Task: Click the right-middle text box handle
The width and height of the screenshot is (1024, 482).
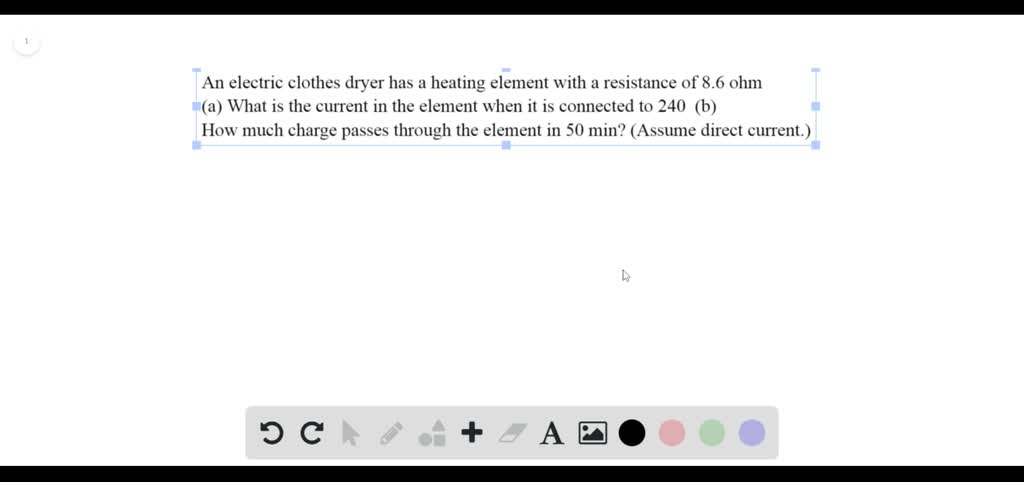Action: [816, 106]
